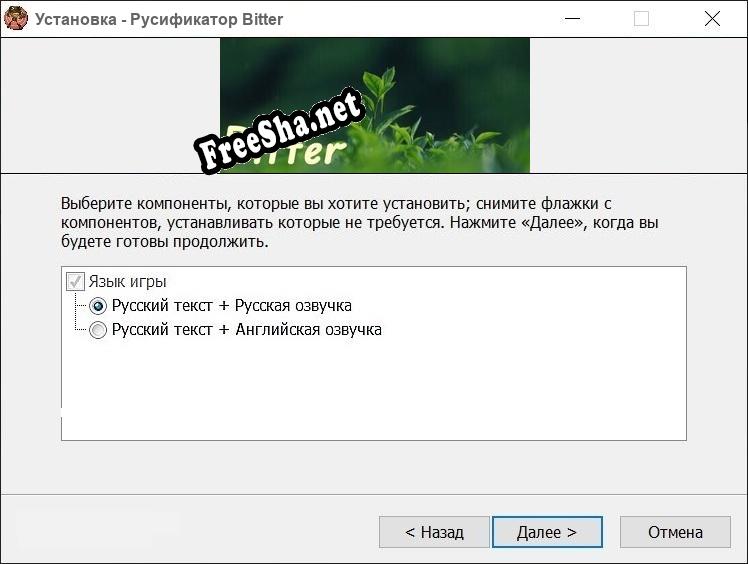Click the installer icon in title bar
Viewport: 748px width, 564px height.
[16, 19]
